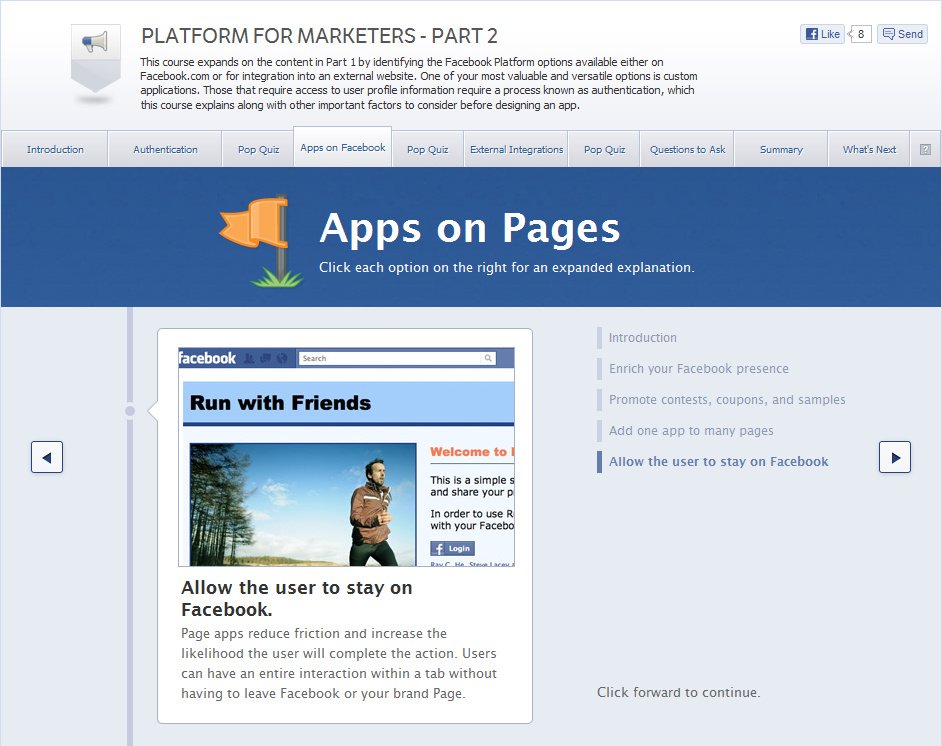Select the Apps on Facebook tab

tap(342, 147)
